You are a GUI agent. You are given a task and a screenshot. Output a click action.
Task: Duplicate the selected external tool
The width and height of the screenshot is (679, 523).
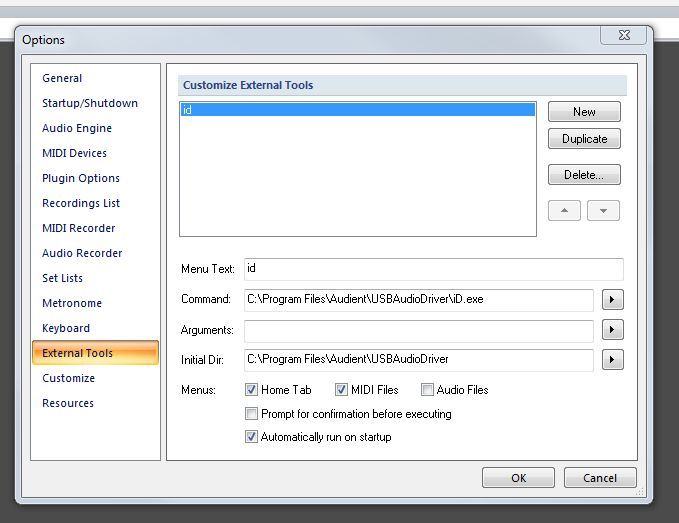click(584, 139)
